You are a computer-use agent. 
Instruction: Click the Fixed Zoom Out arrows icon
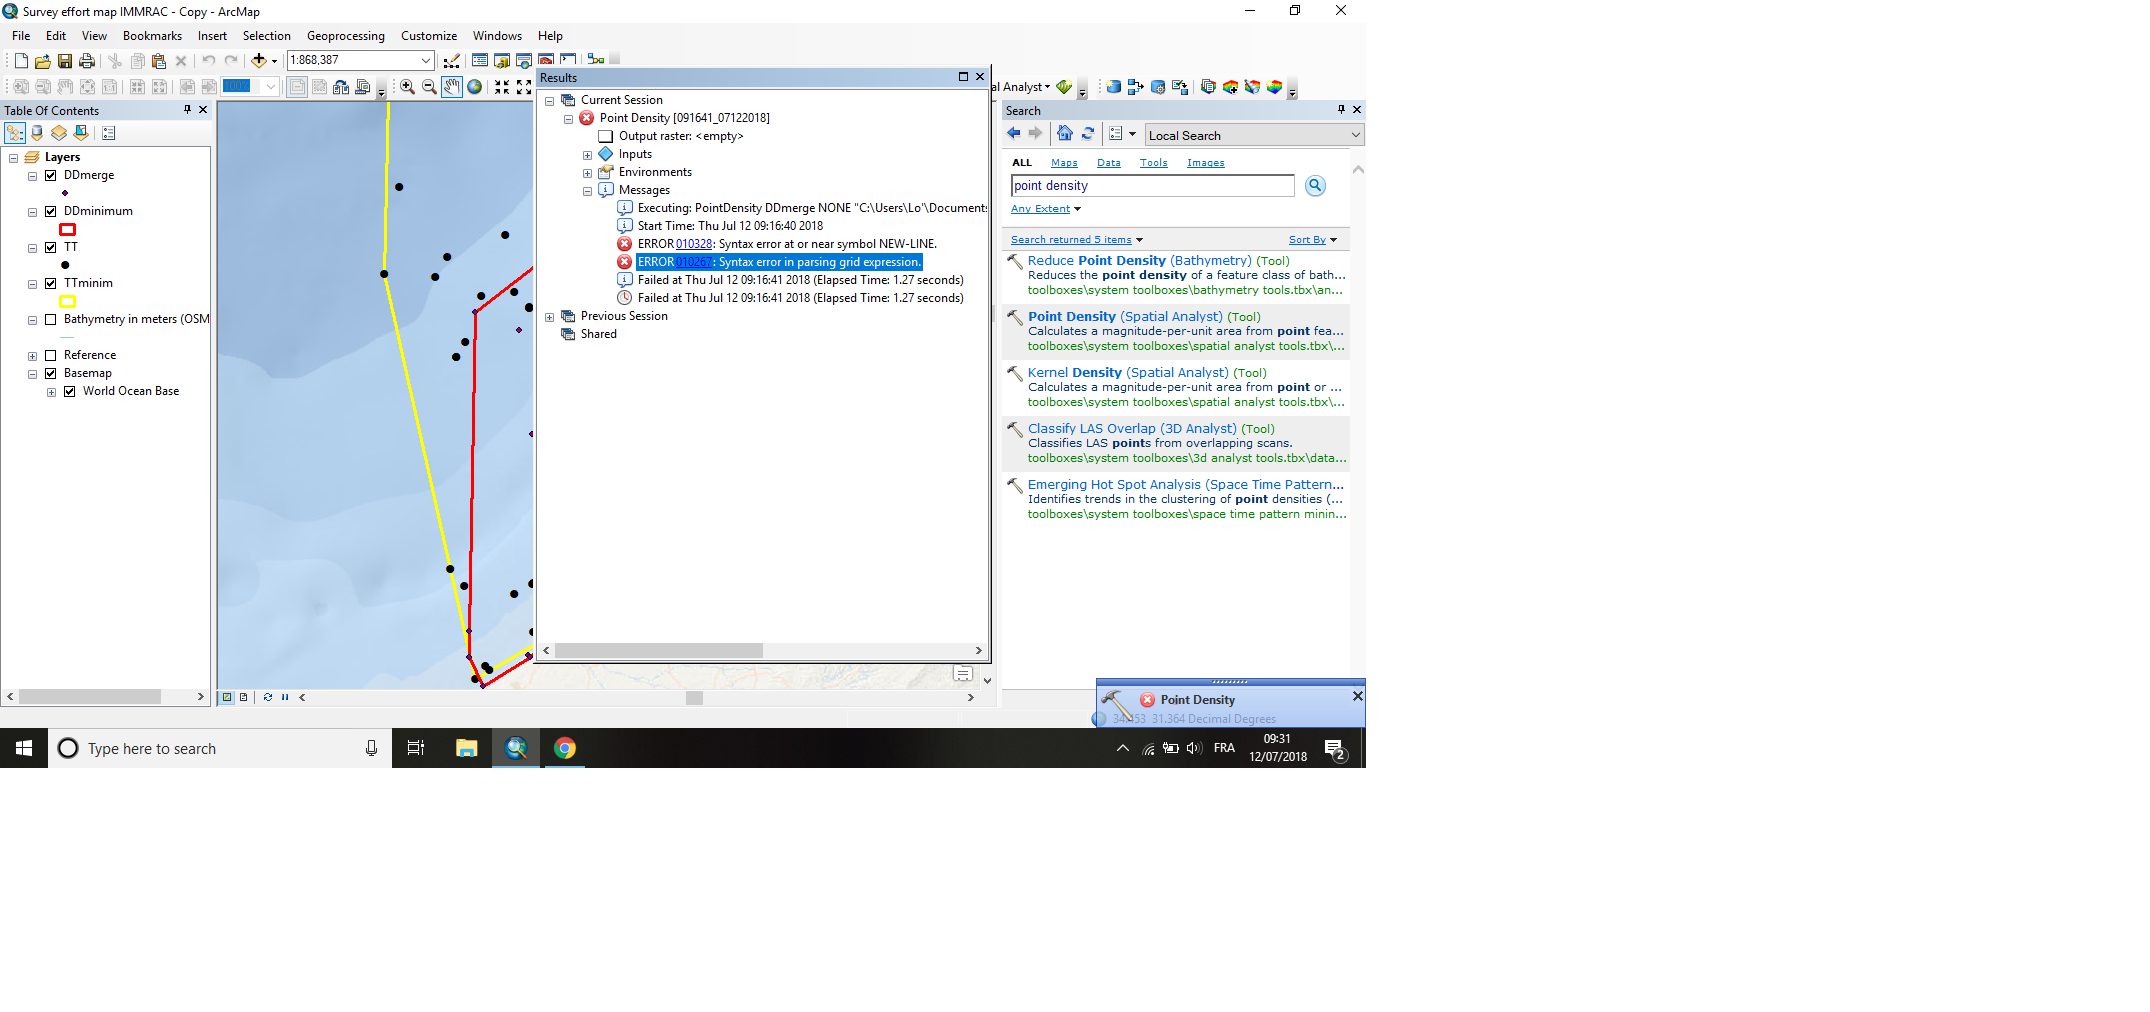coord(524,87)
